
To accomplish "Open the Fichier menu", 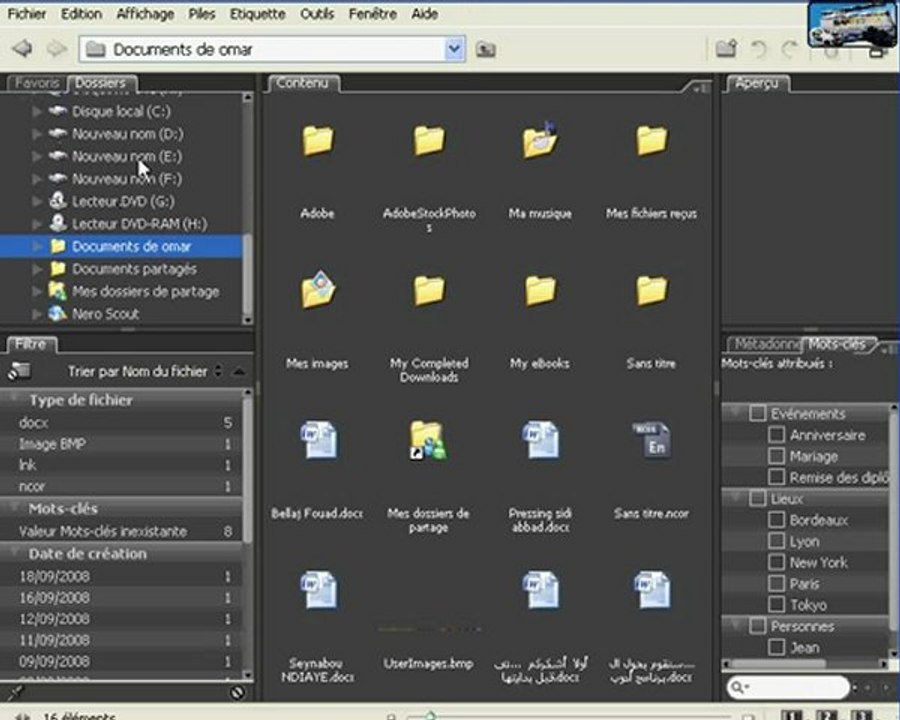I will pos(27,14).
